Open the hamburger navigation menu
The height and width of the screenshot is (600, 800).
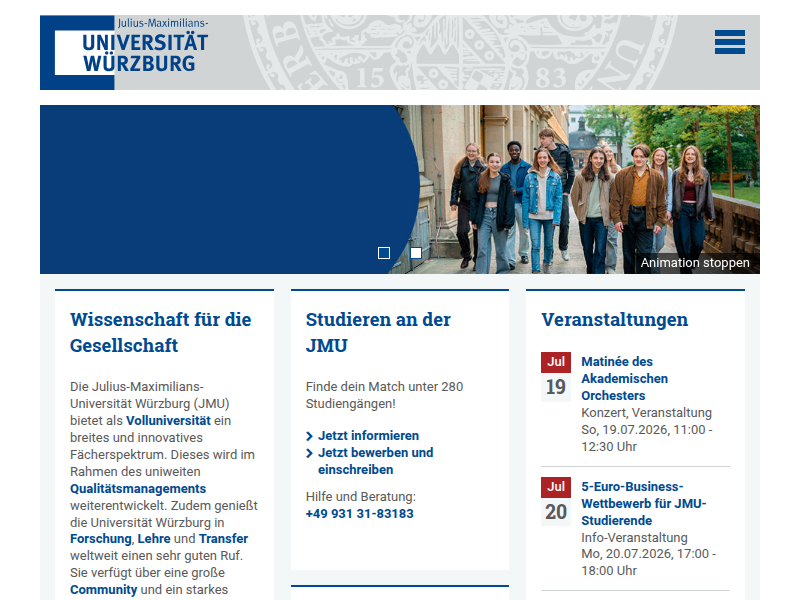click(x=730, y=42)
